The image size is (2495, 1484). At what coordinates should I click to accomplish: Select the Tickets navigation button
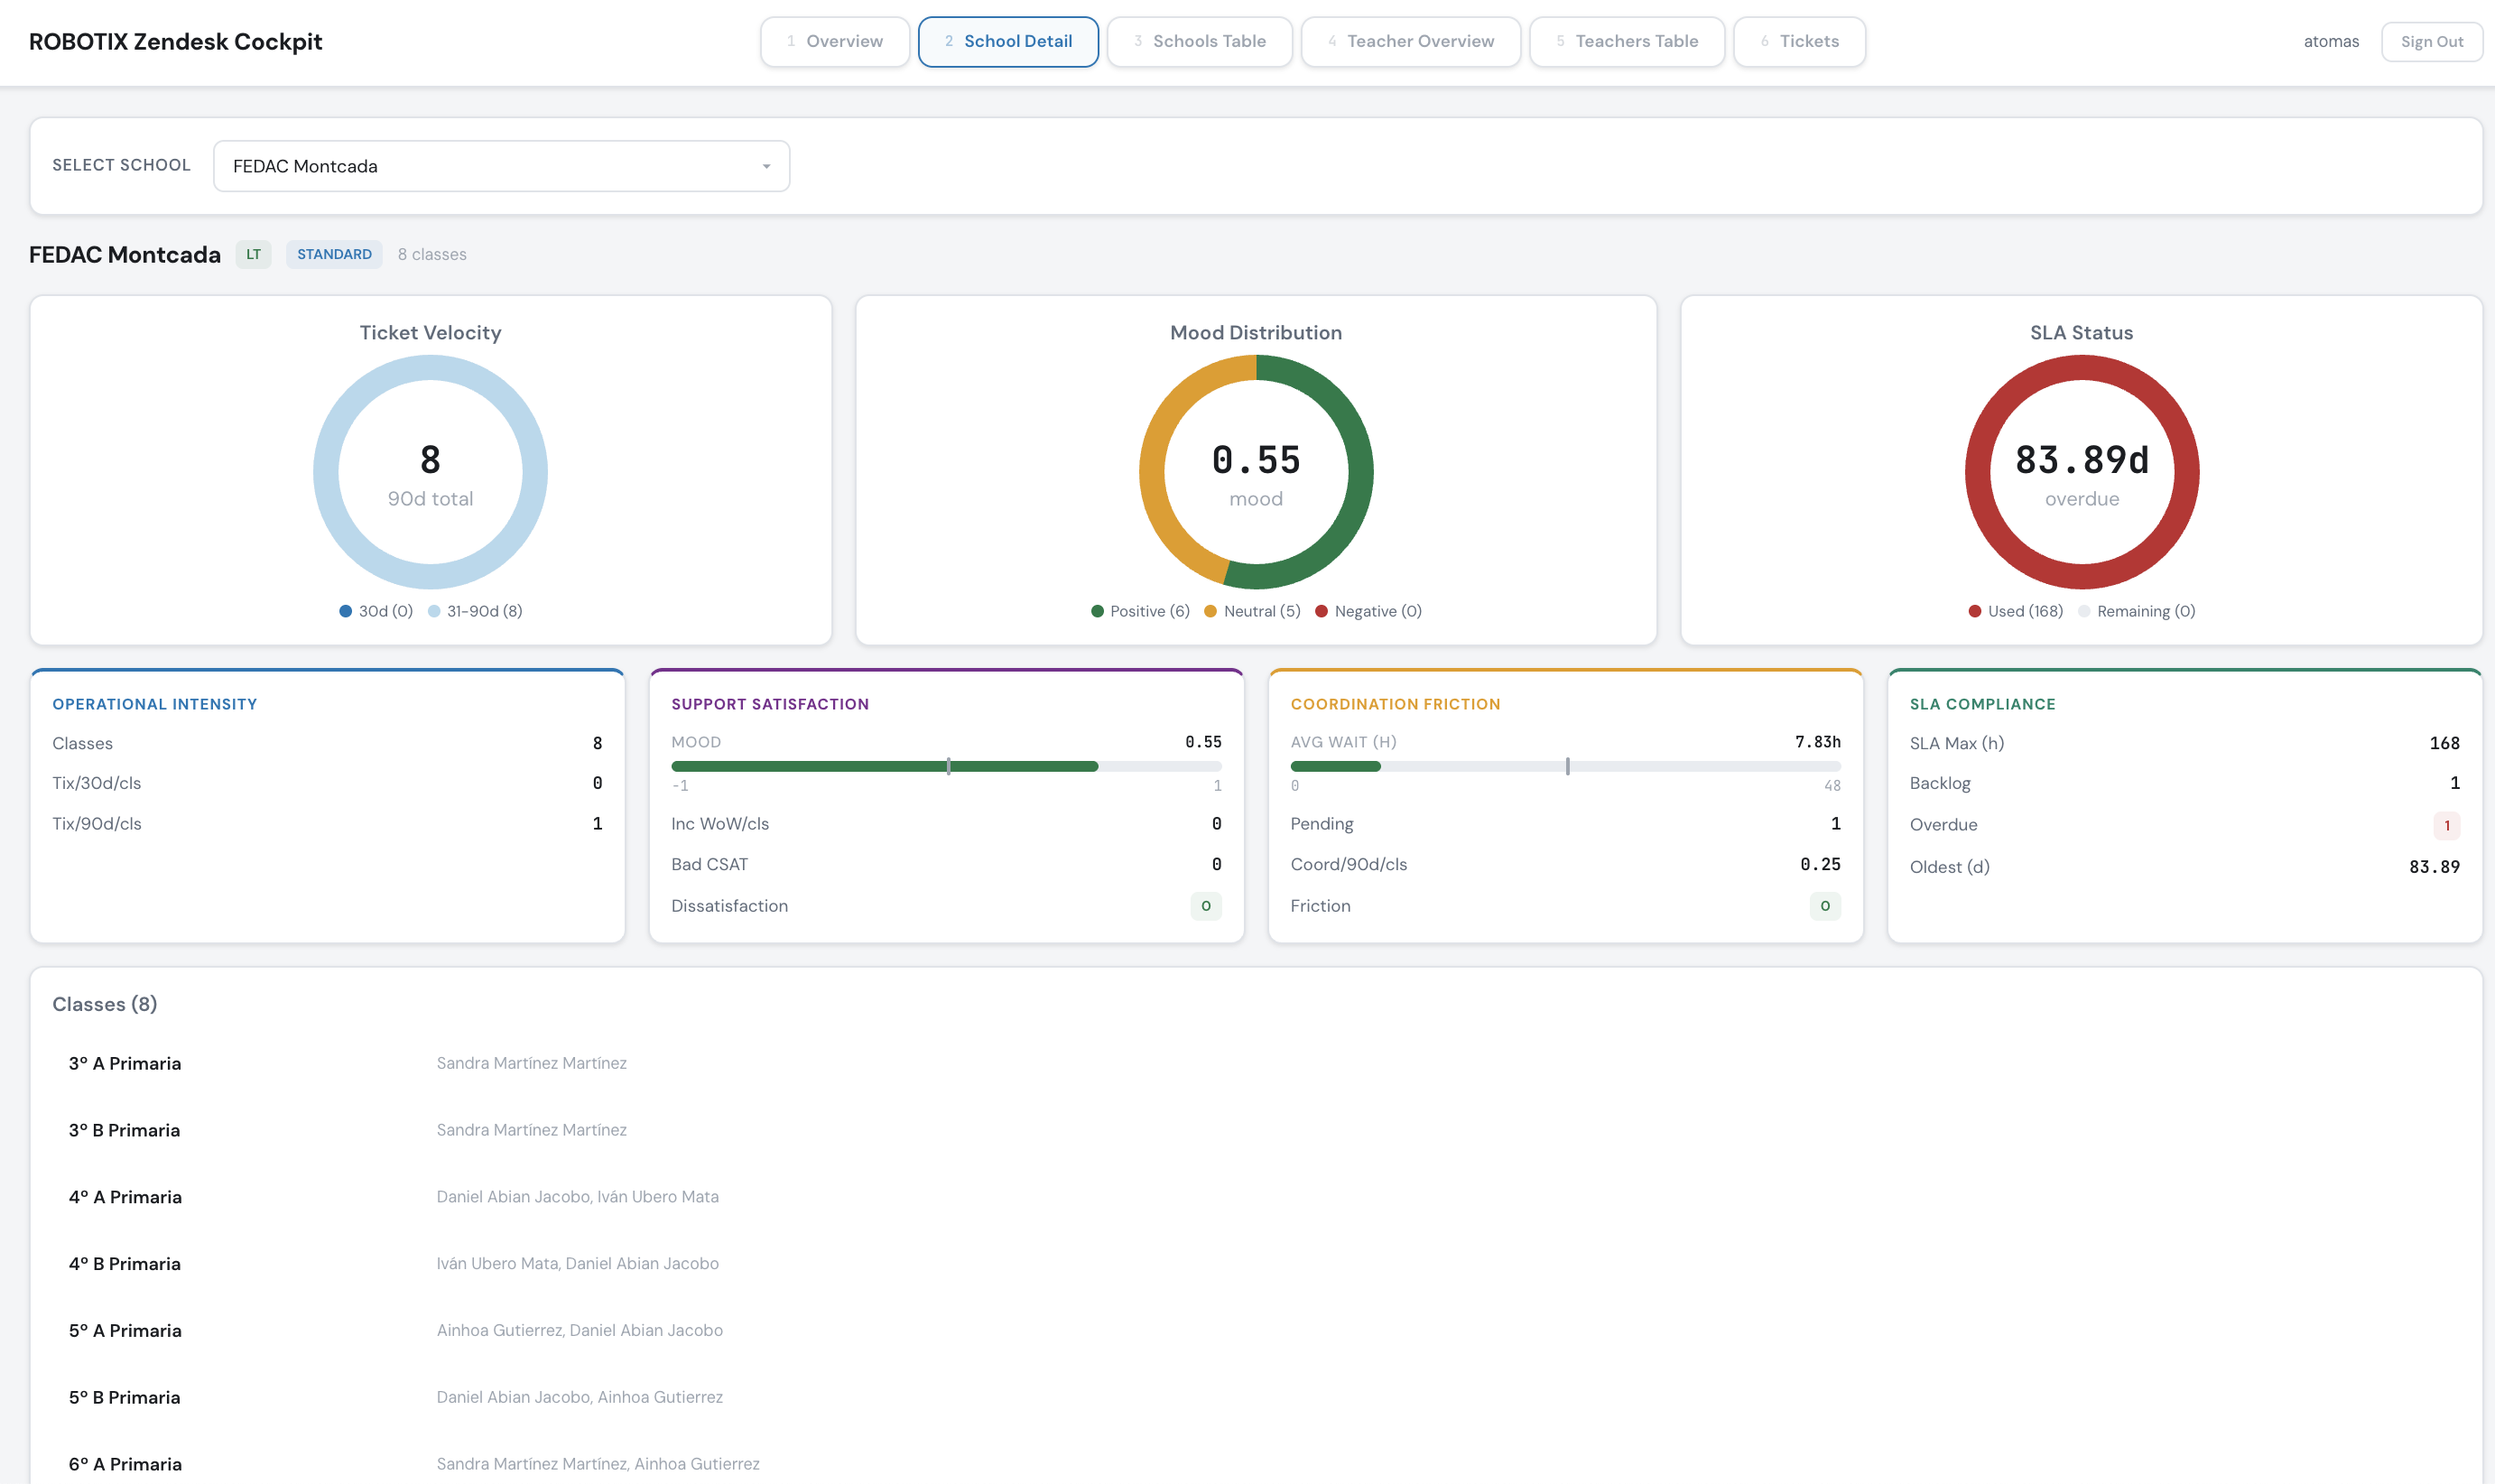[x=1798, y=41]
